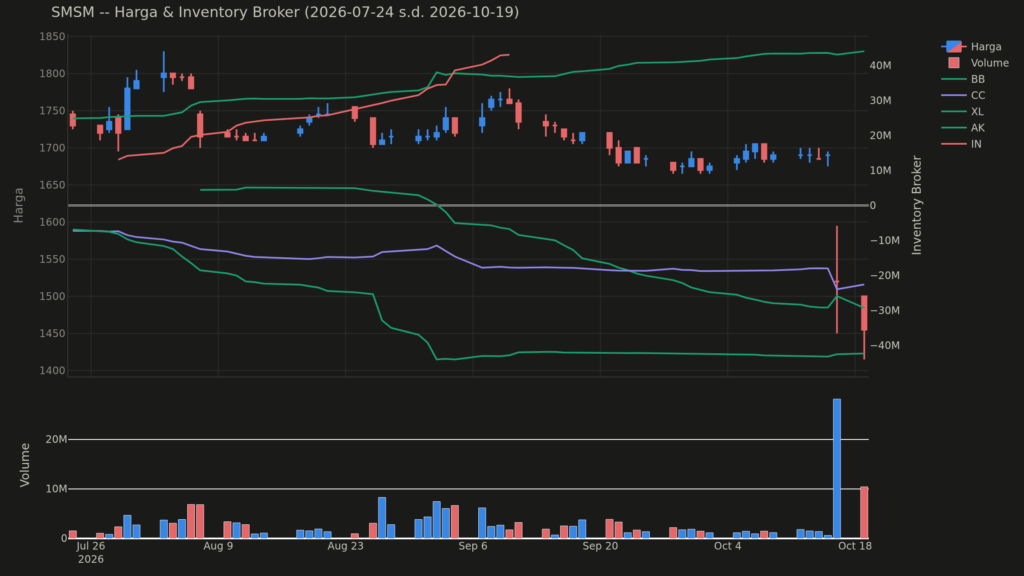1024x576 pixels.
Task: Click the 1550 price axis tick
Action: click(52, 259)
